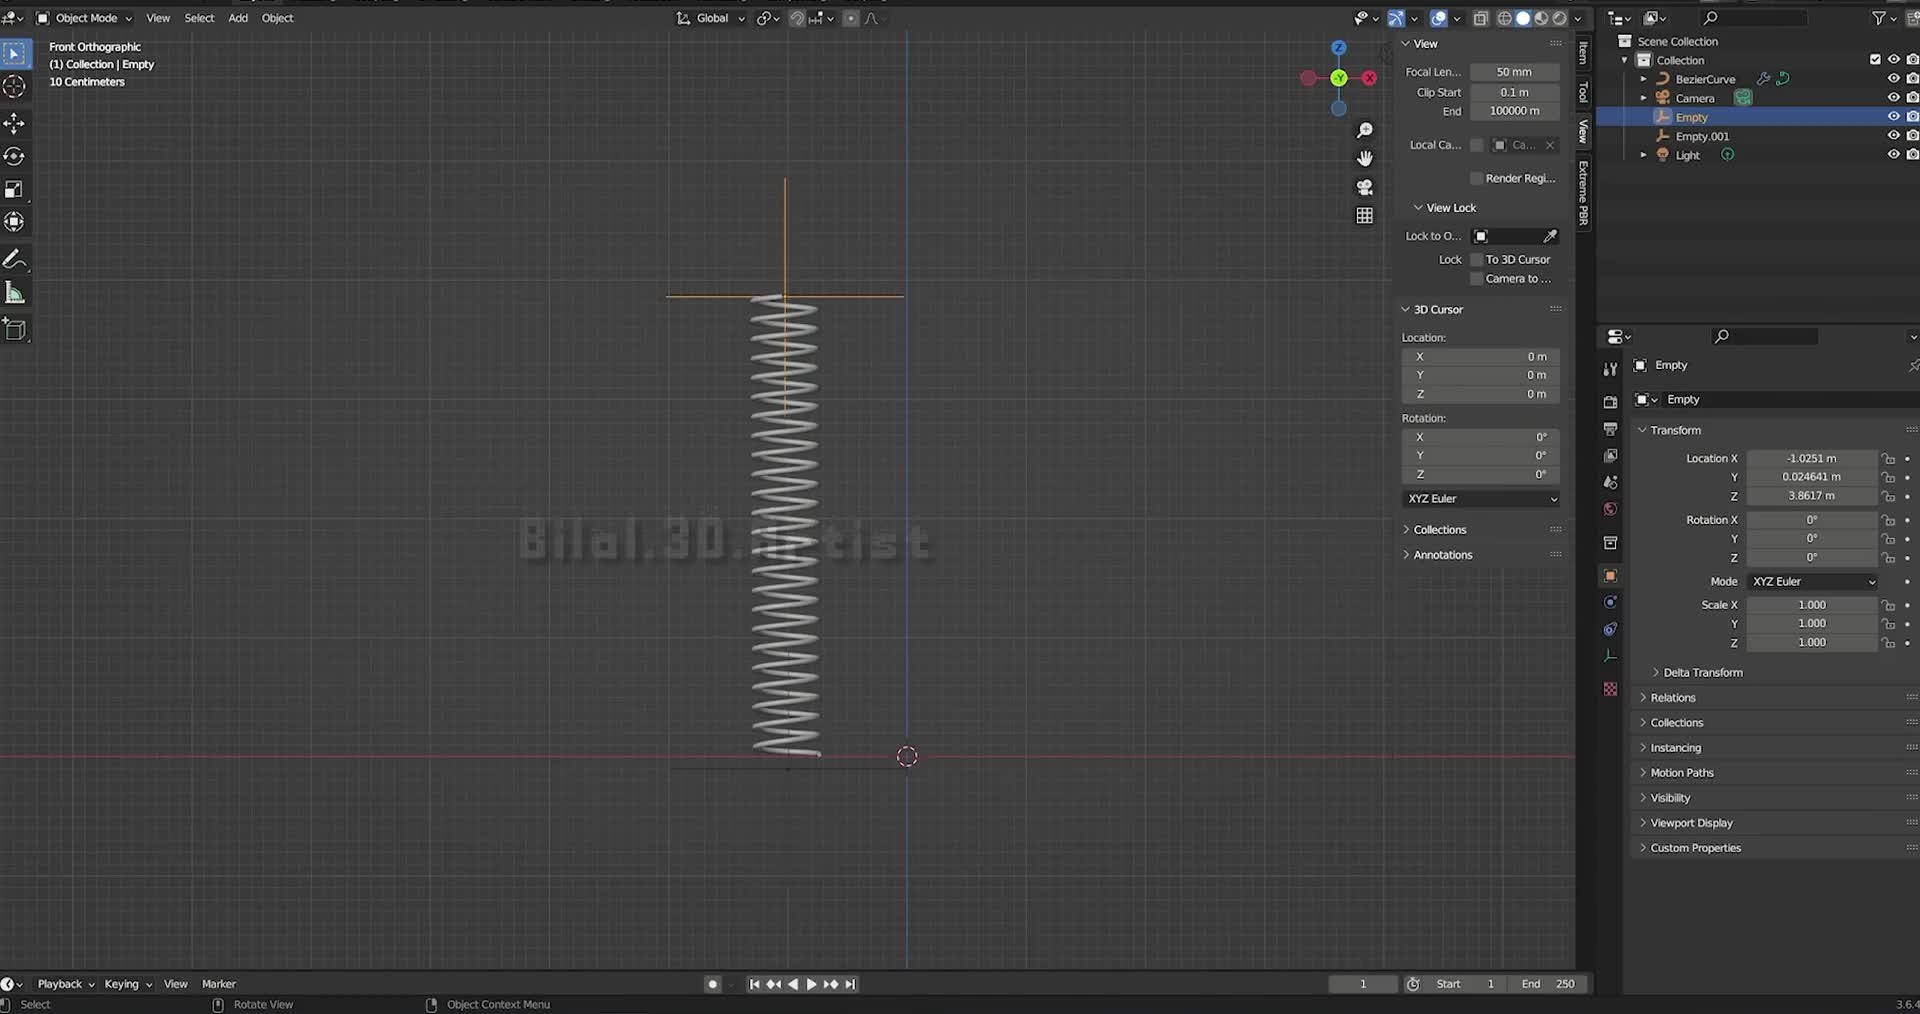This screenshot has height=1014, width=1920.
Task: Switch to the Tool tab in the sidebar
Action: (1583, 92)
